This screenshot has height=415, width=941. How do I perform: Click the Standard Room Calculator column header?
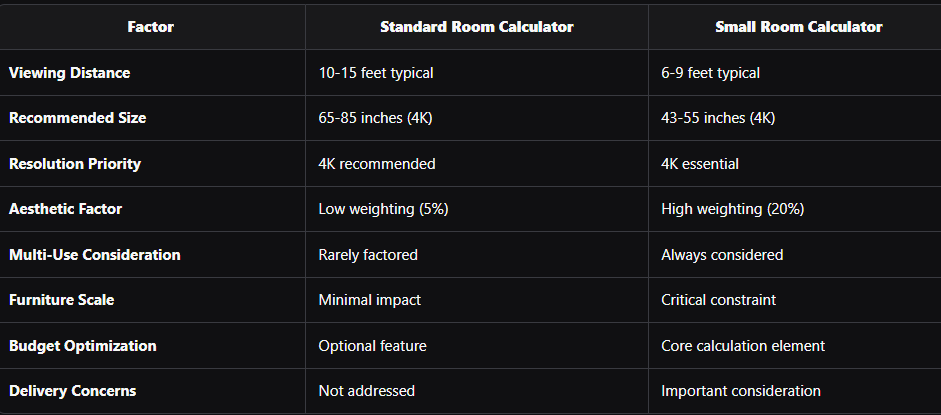476,27
